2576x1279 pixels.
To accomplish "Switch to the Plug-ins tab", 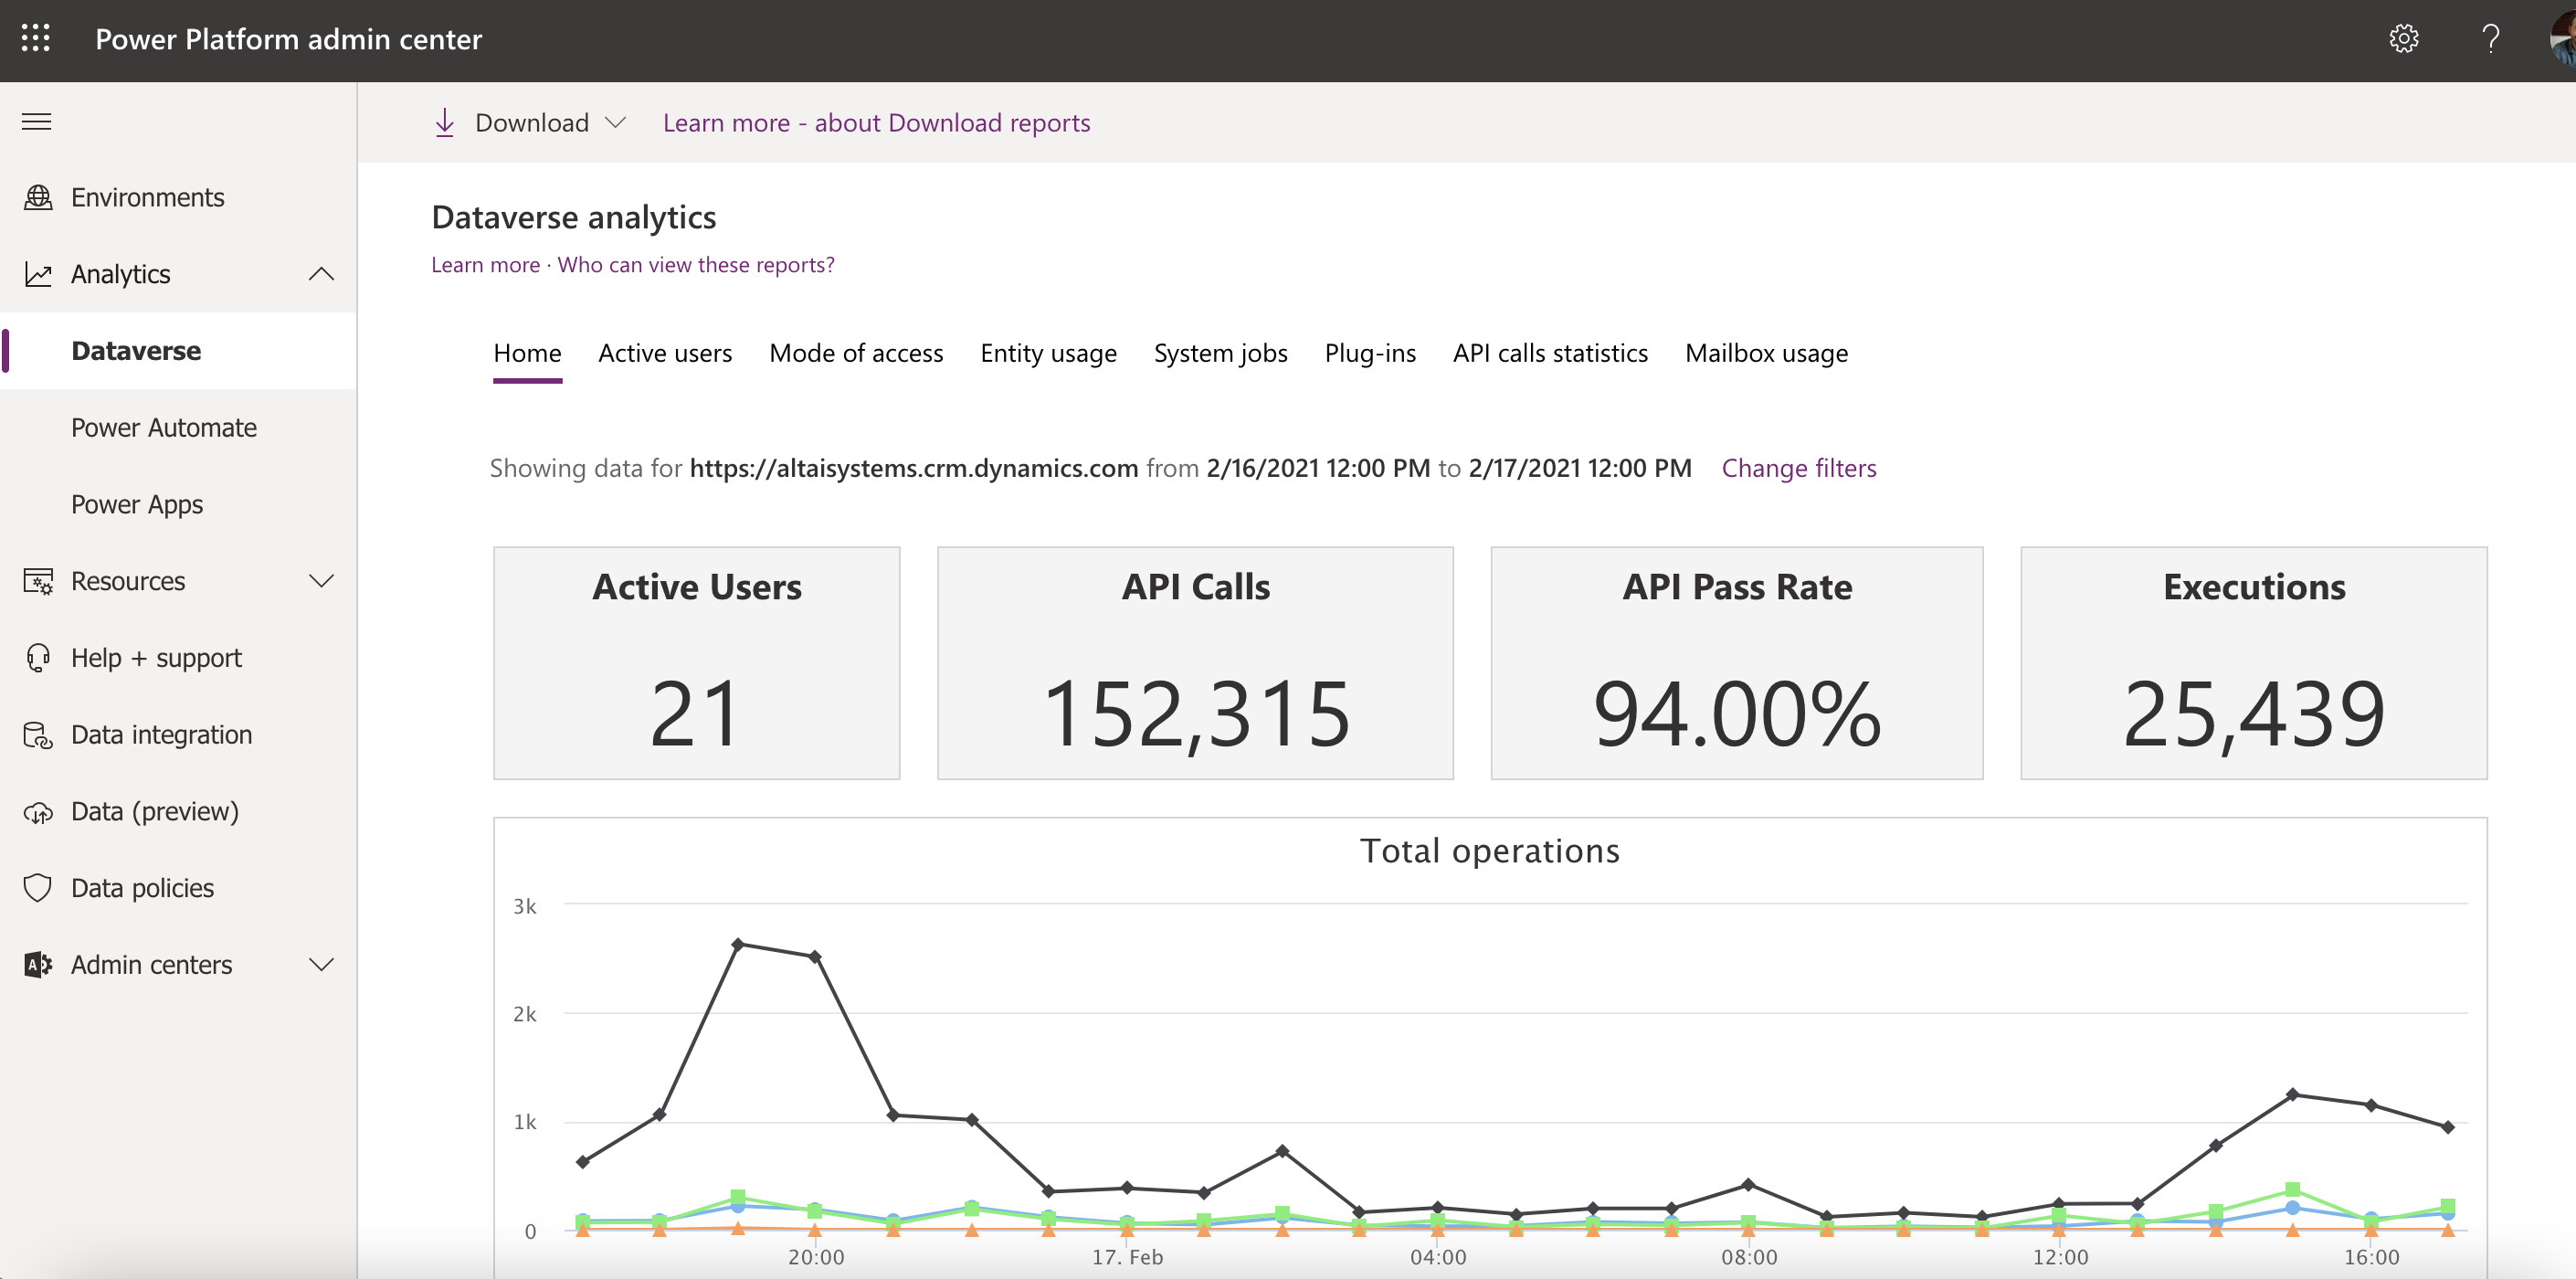I will pos(1370,353).
